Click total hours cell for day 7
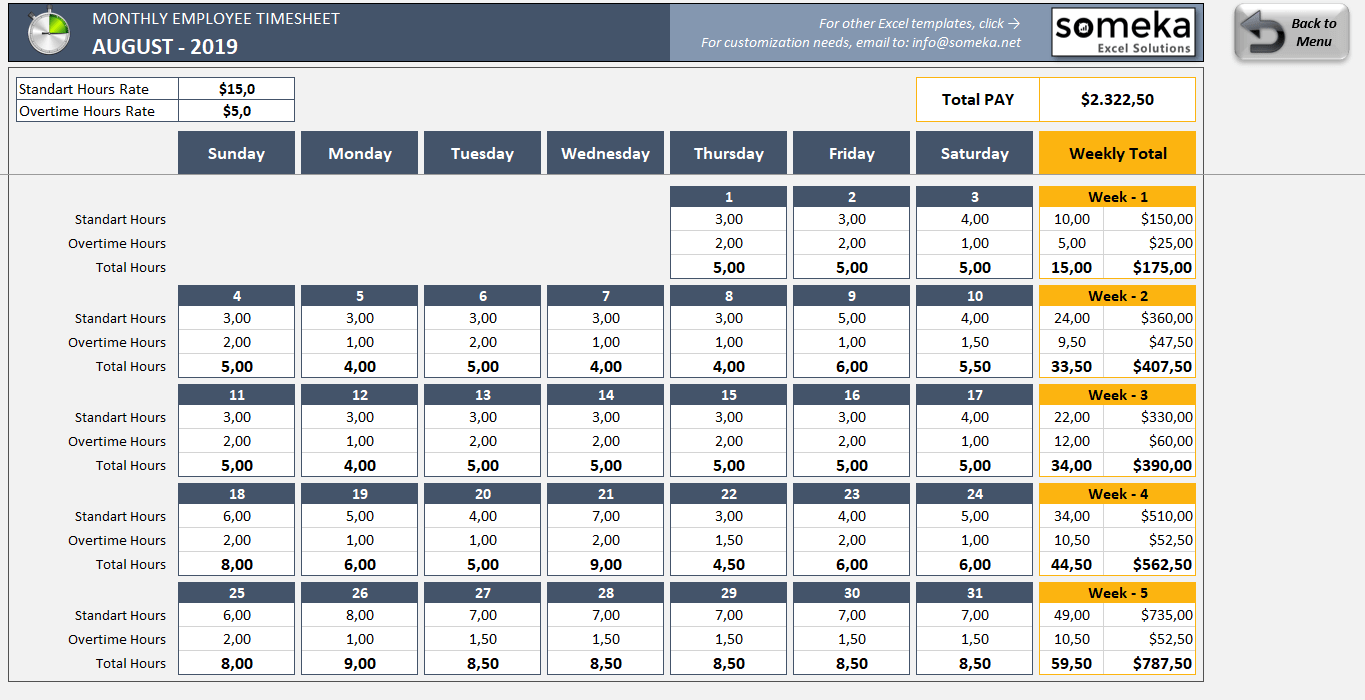 605,366
